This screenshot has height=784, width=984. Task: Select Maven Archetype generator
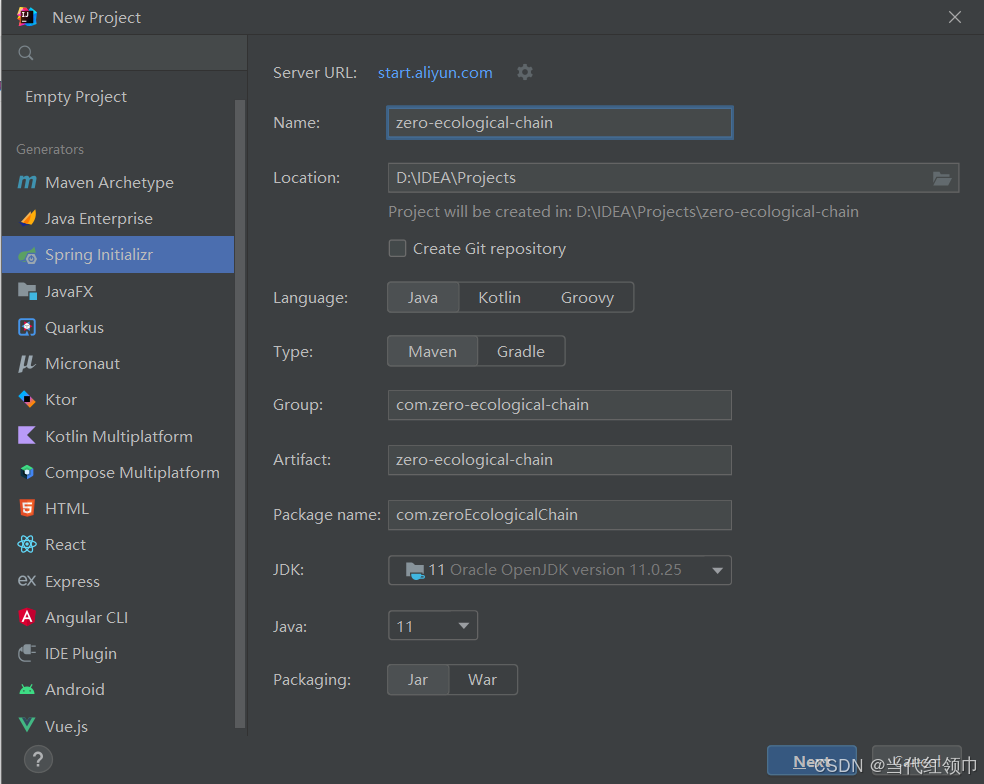118,183
